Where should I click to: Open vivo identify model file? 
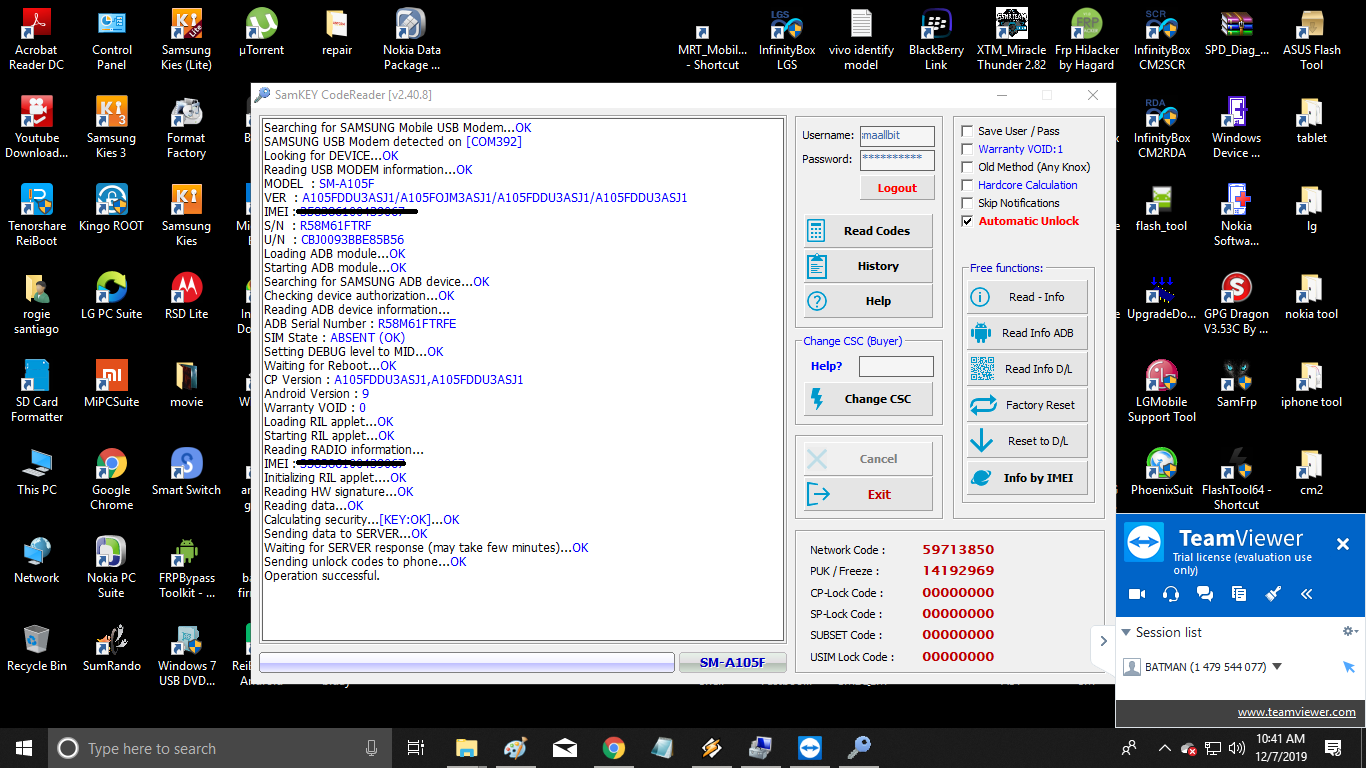click(x=861, y=39)
